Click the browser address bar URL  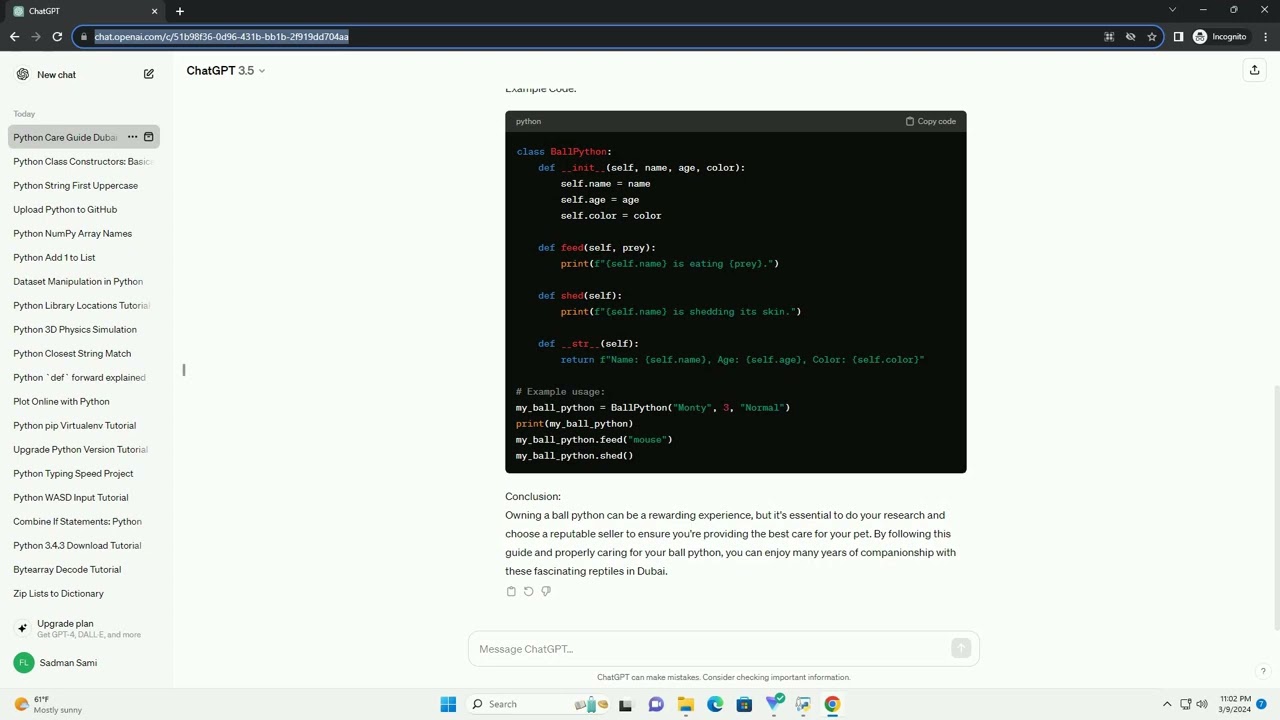point(221,37)
